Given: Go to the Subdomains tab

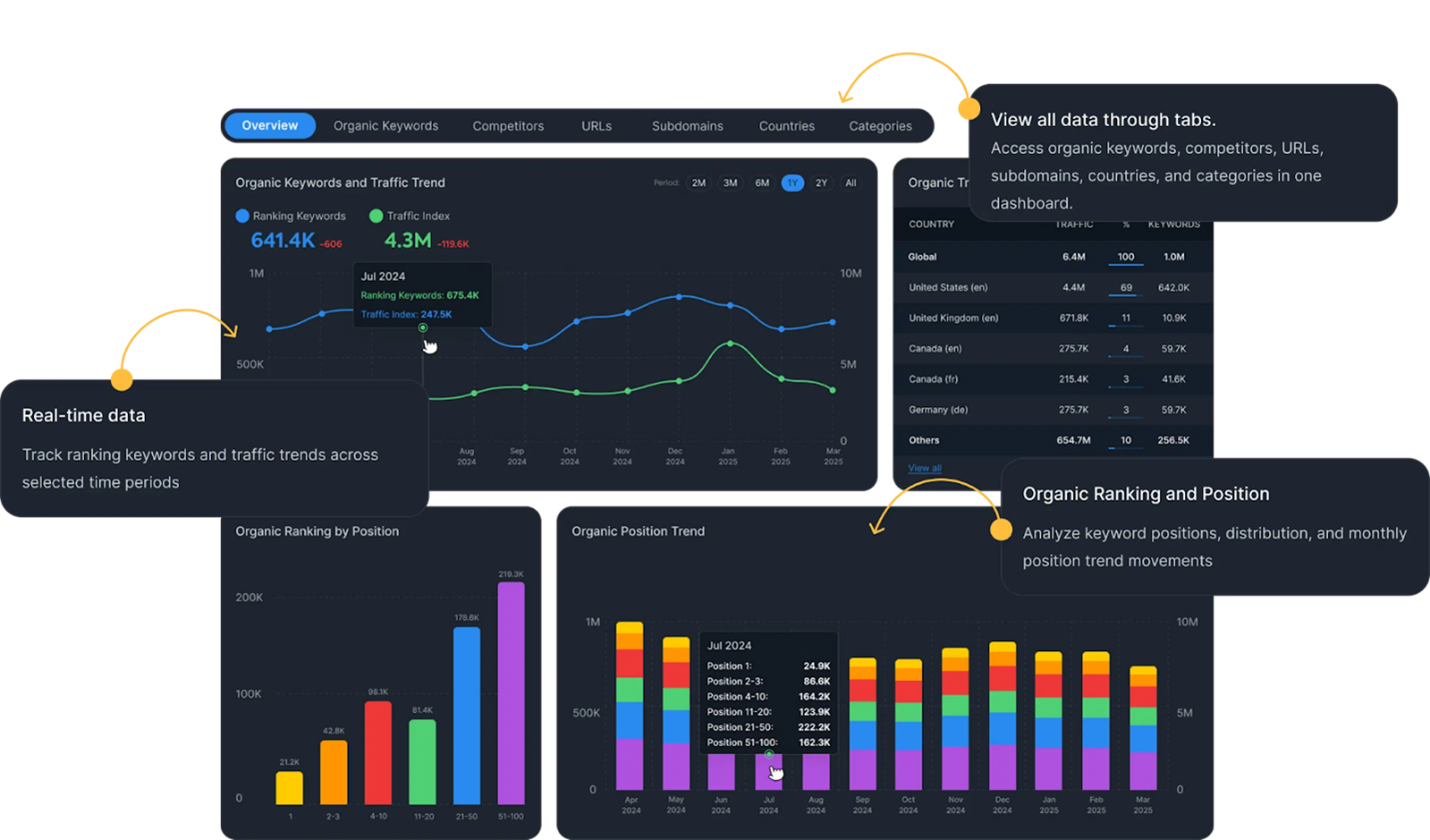Looking at the screenshot, I should (687, 126).
